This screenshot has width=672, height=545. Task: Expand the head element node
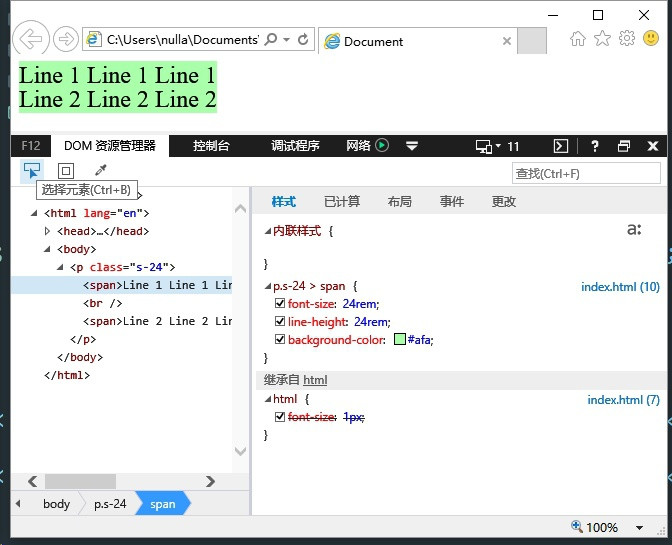(47, 231)
